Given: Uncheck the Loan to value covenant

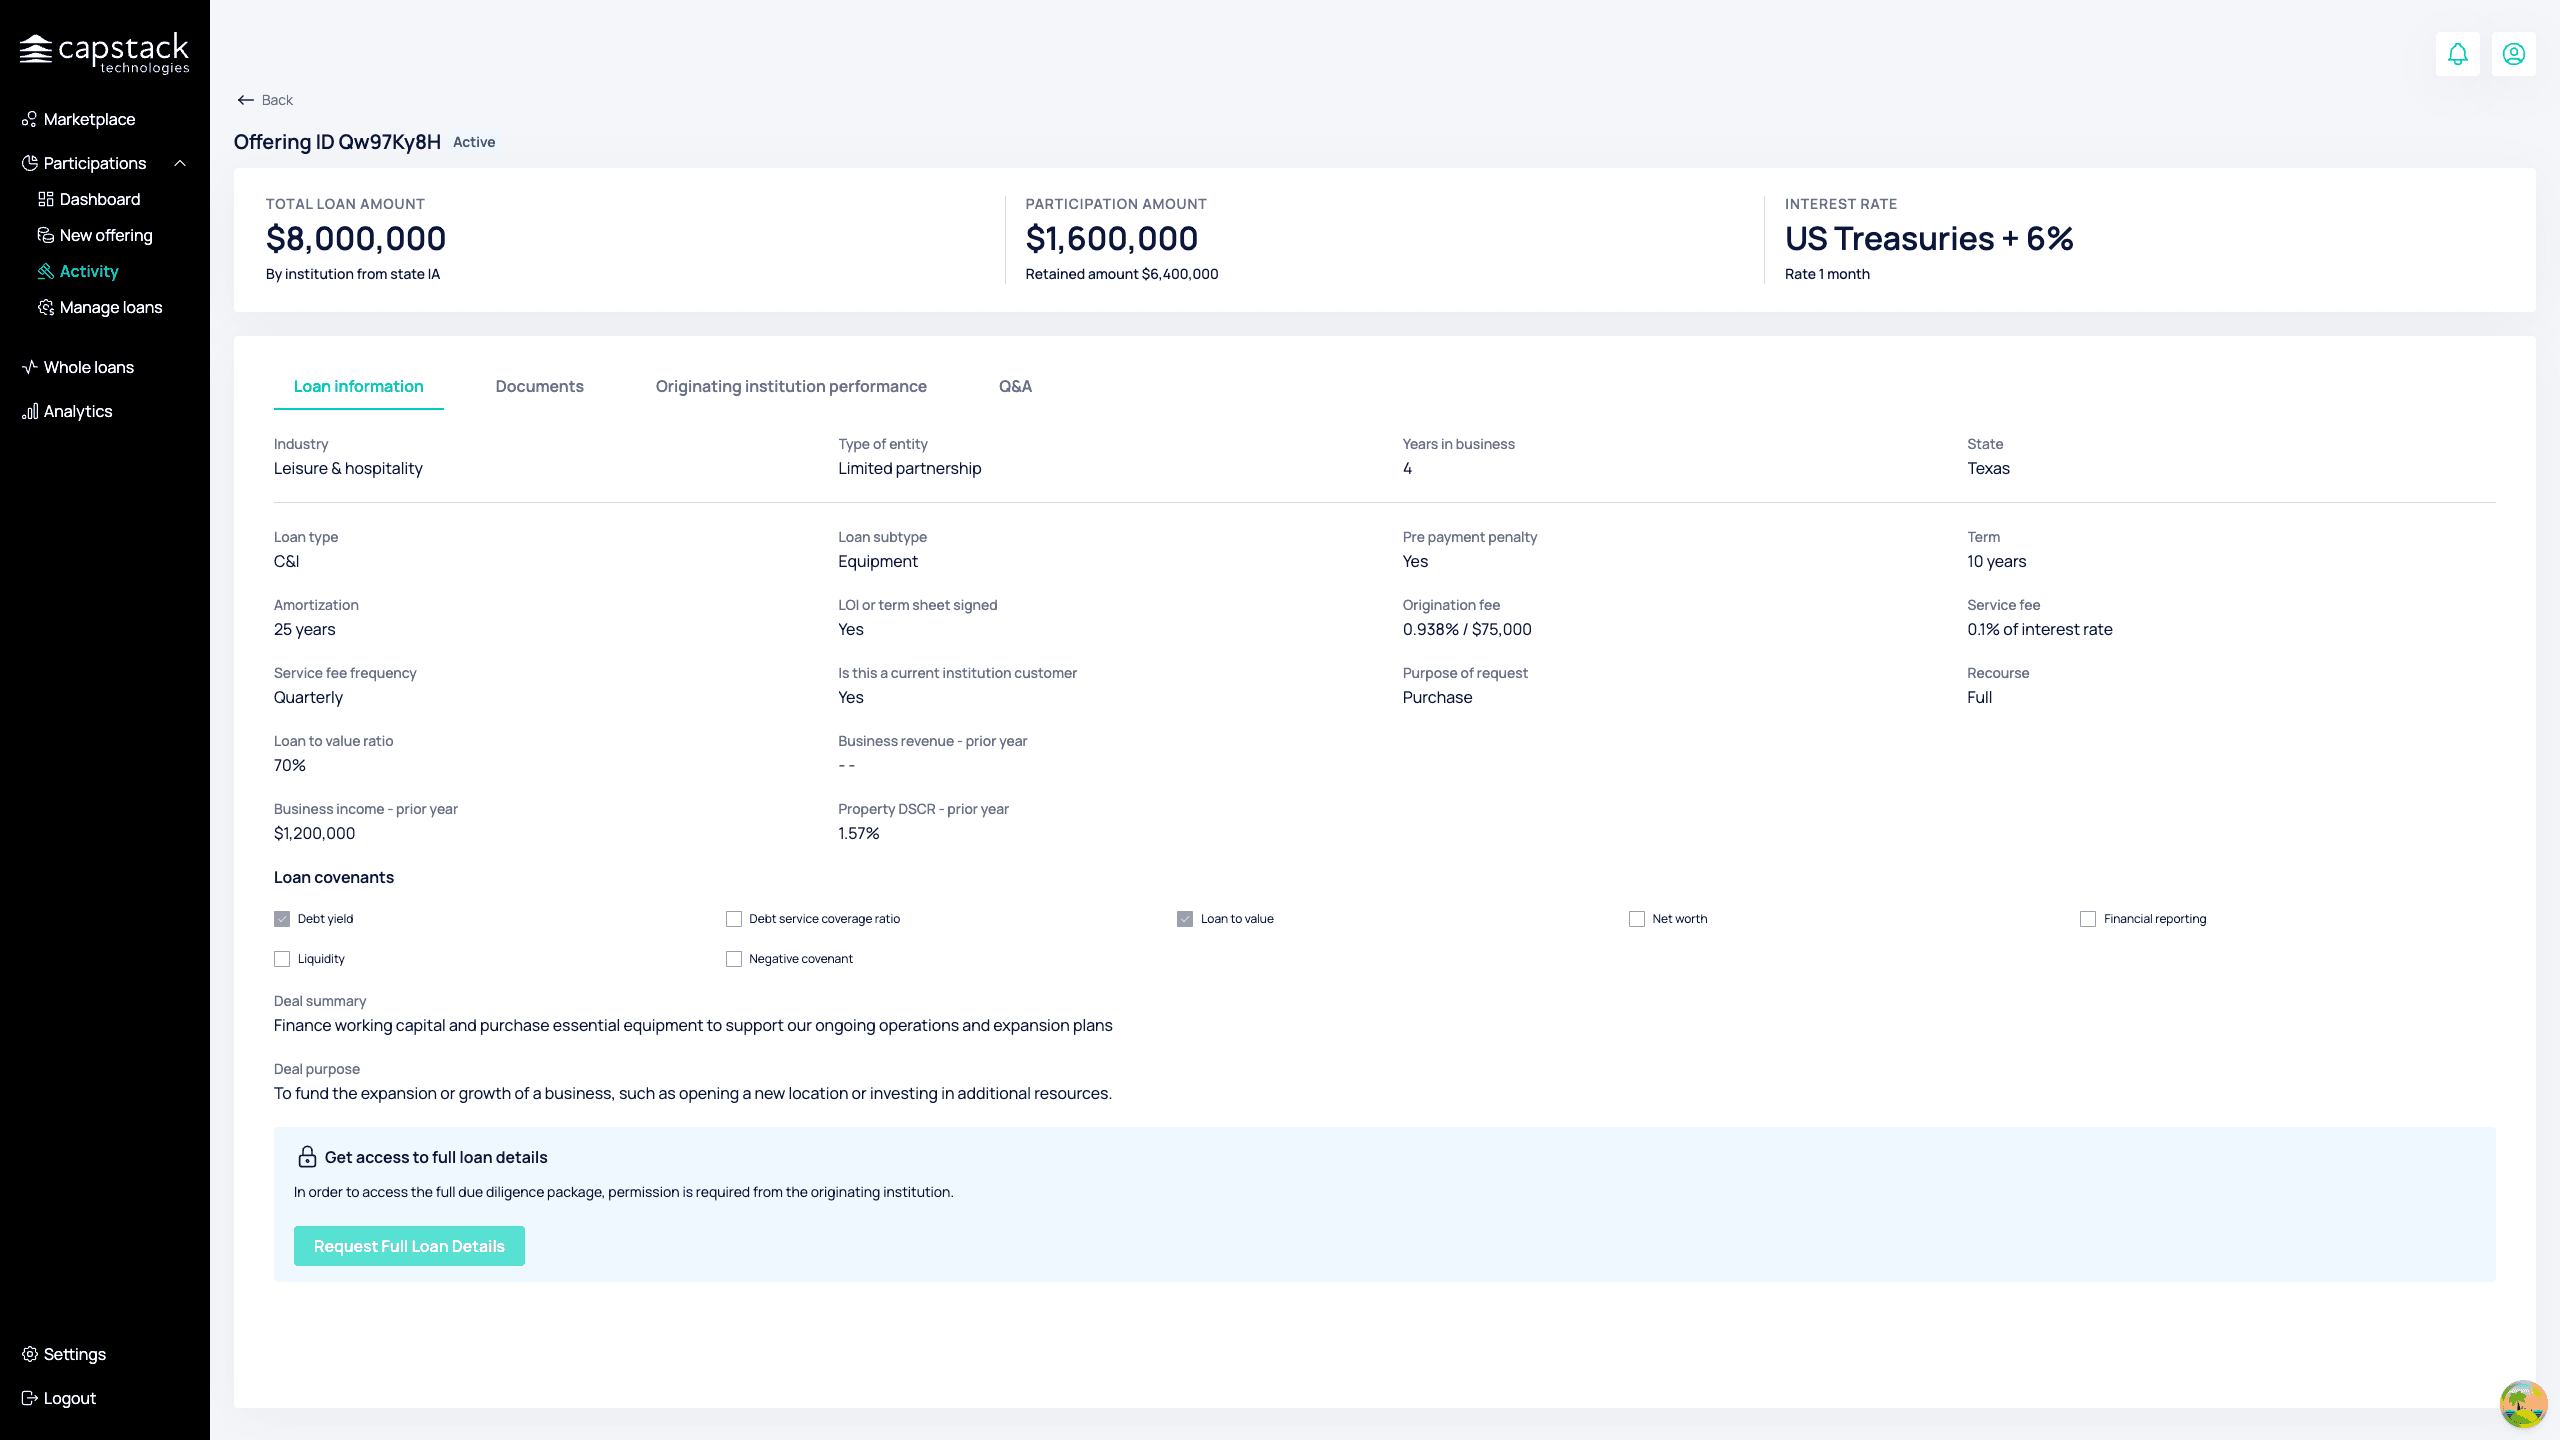Looking at the screenshot, I should pos(1185,919).
